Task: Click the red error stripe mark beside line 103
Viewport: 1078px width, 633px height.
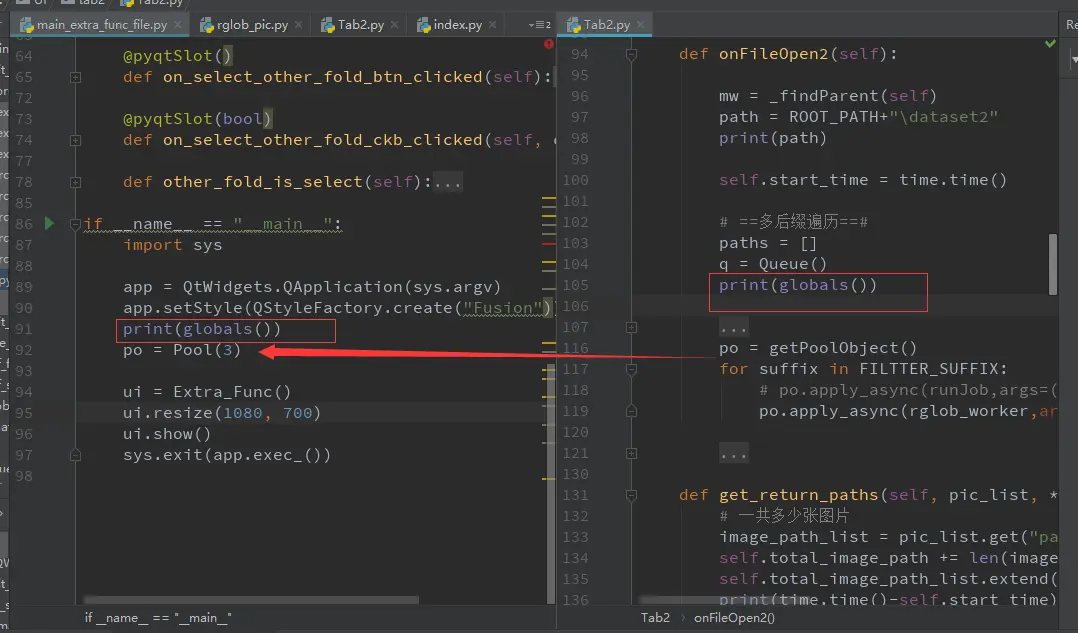Action: pyautogui.click(x=549, y=244)
